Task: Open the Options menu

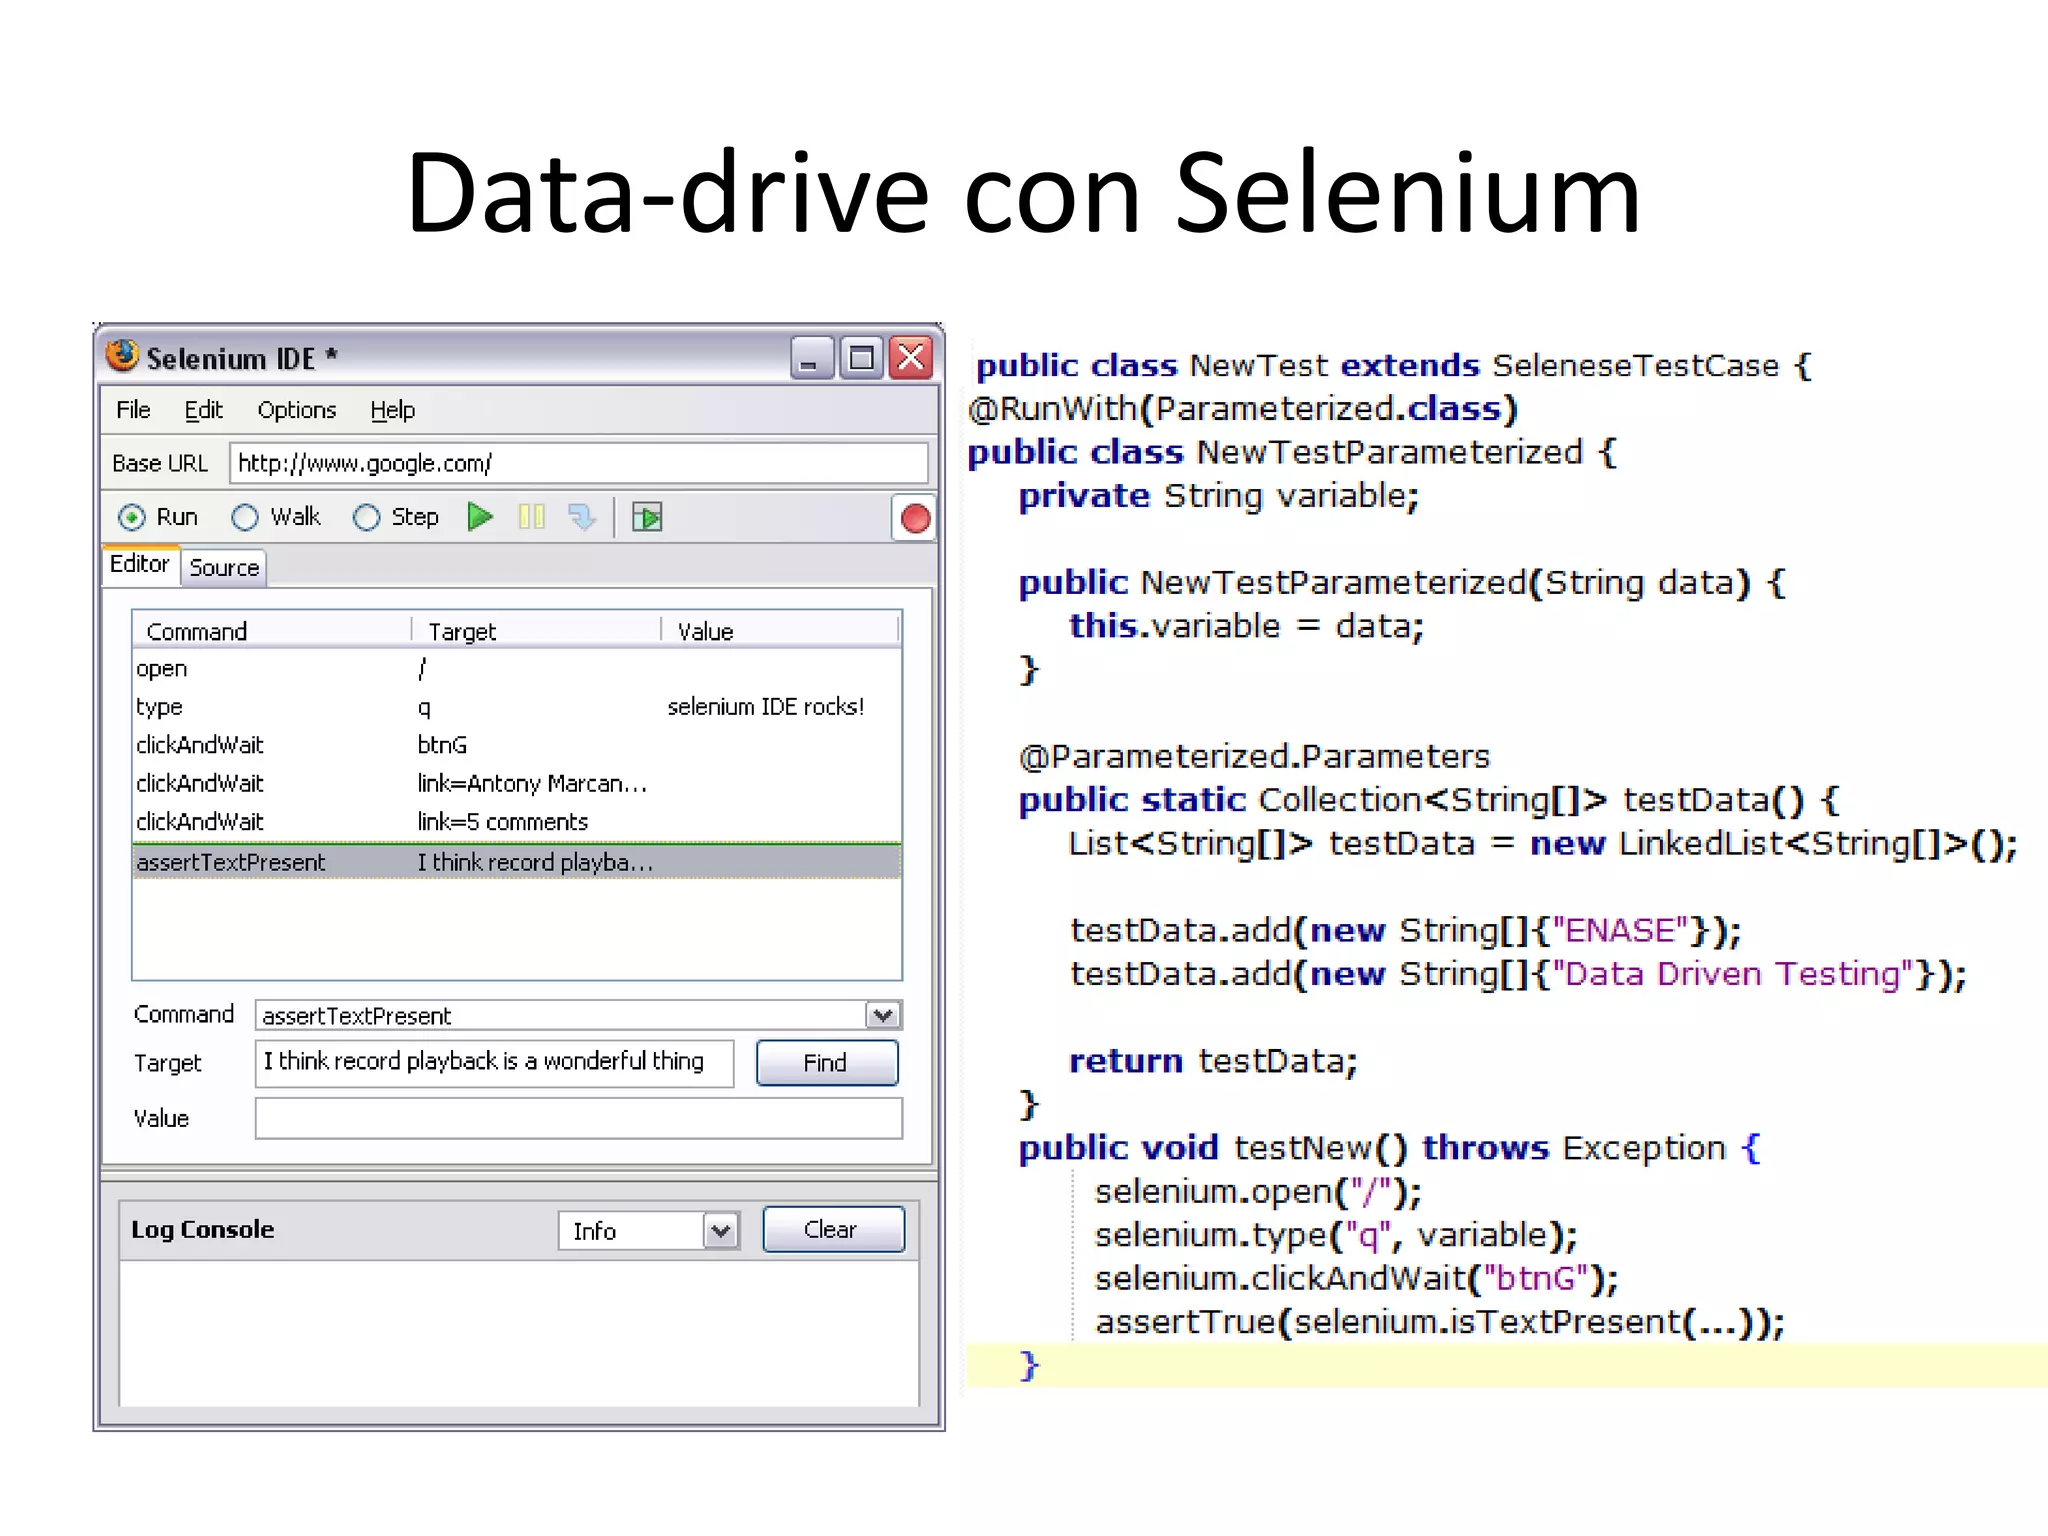Action: pos(297,410)
